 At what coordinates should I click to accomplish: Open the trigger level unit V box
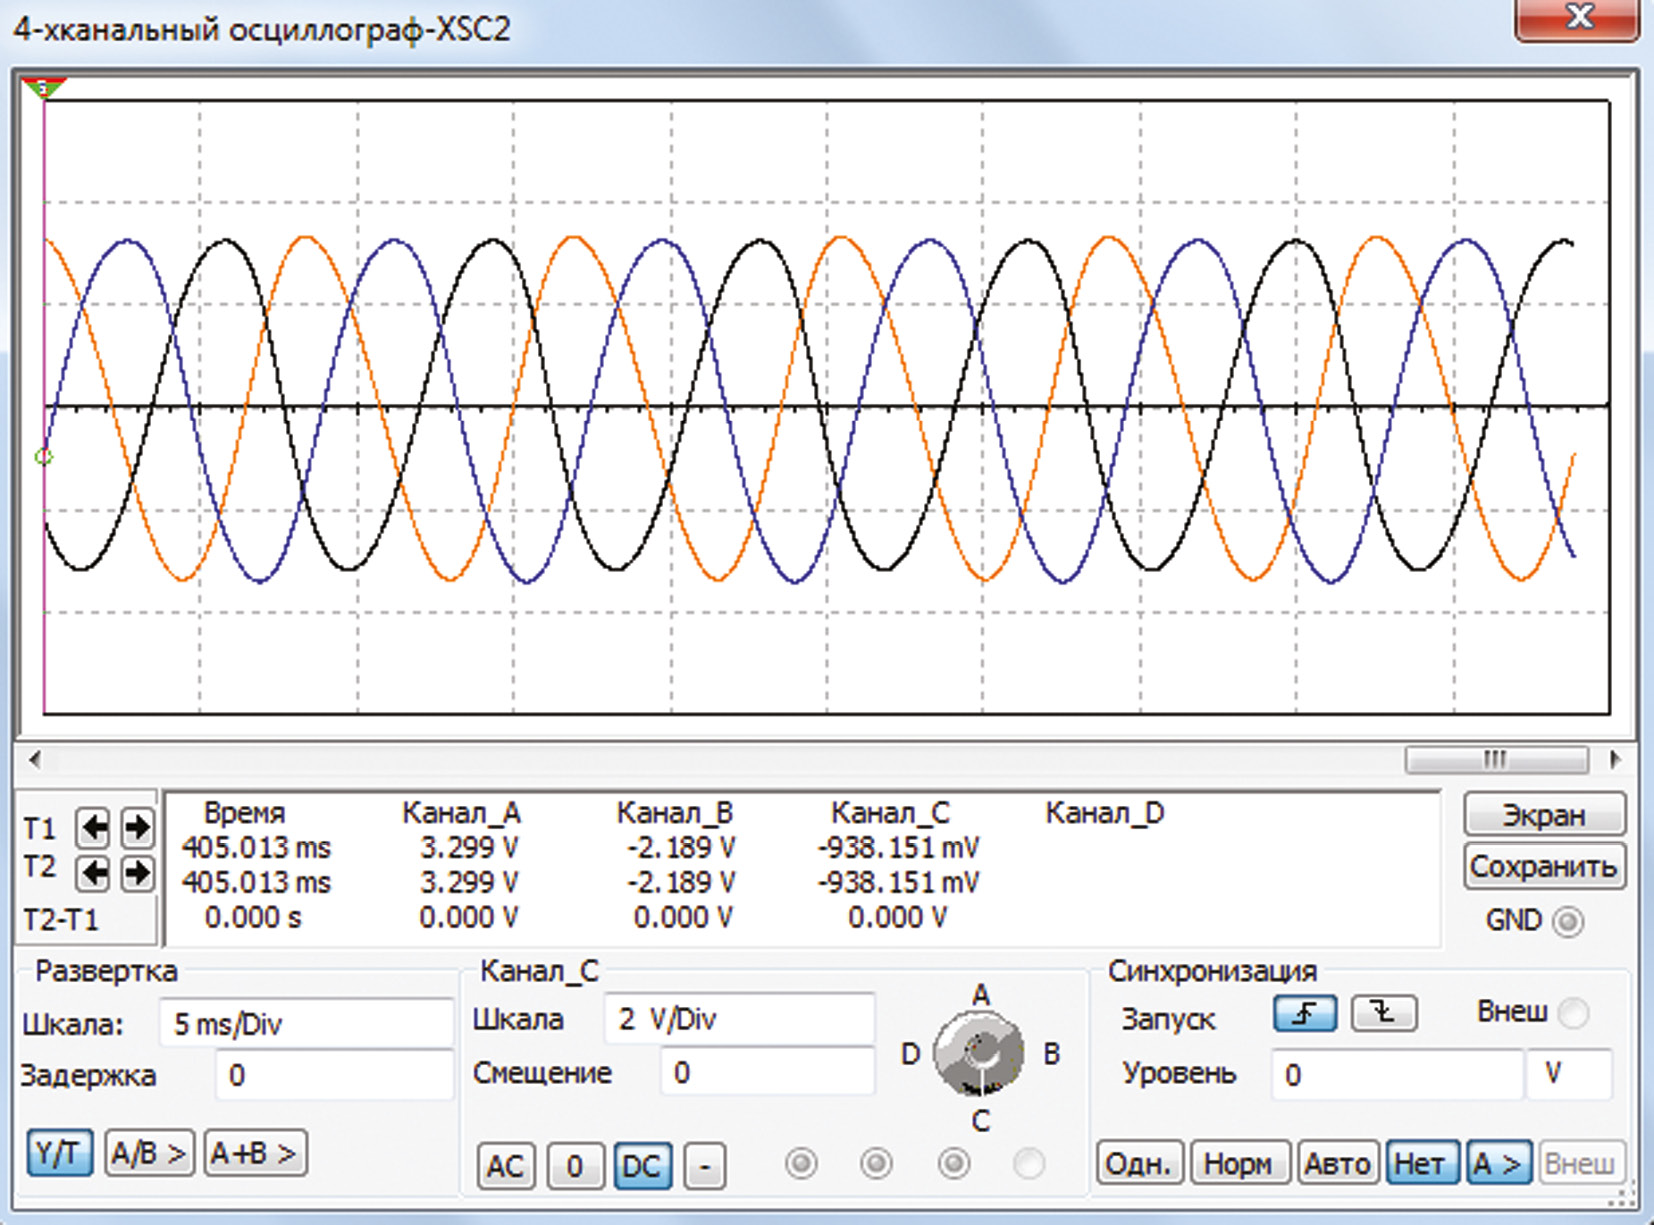coord(1568,1076)
